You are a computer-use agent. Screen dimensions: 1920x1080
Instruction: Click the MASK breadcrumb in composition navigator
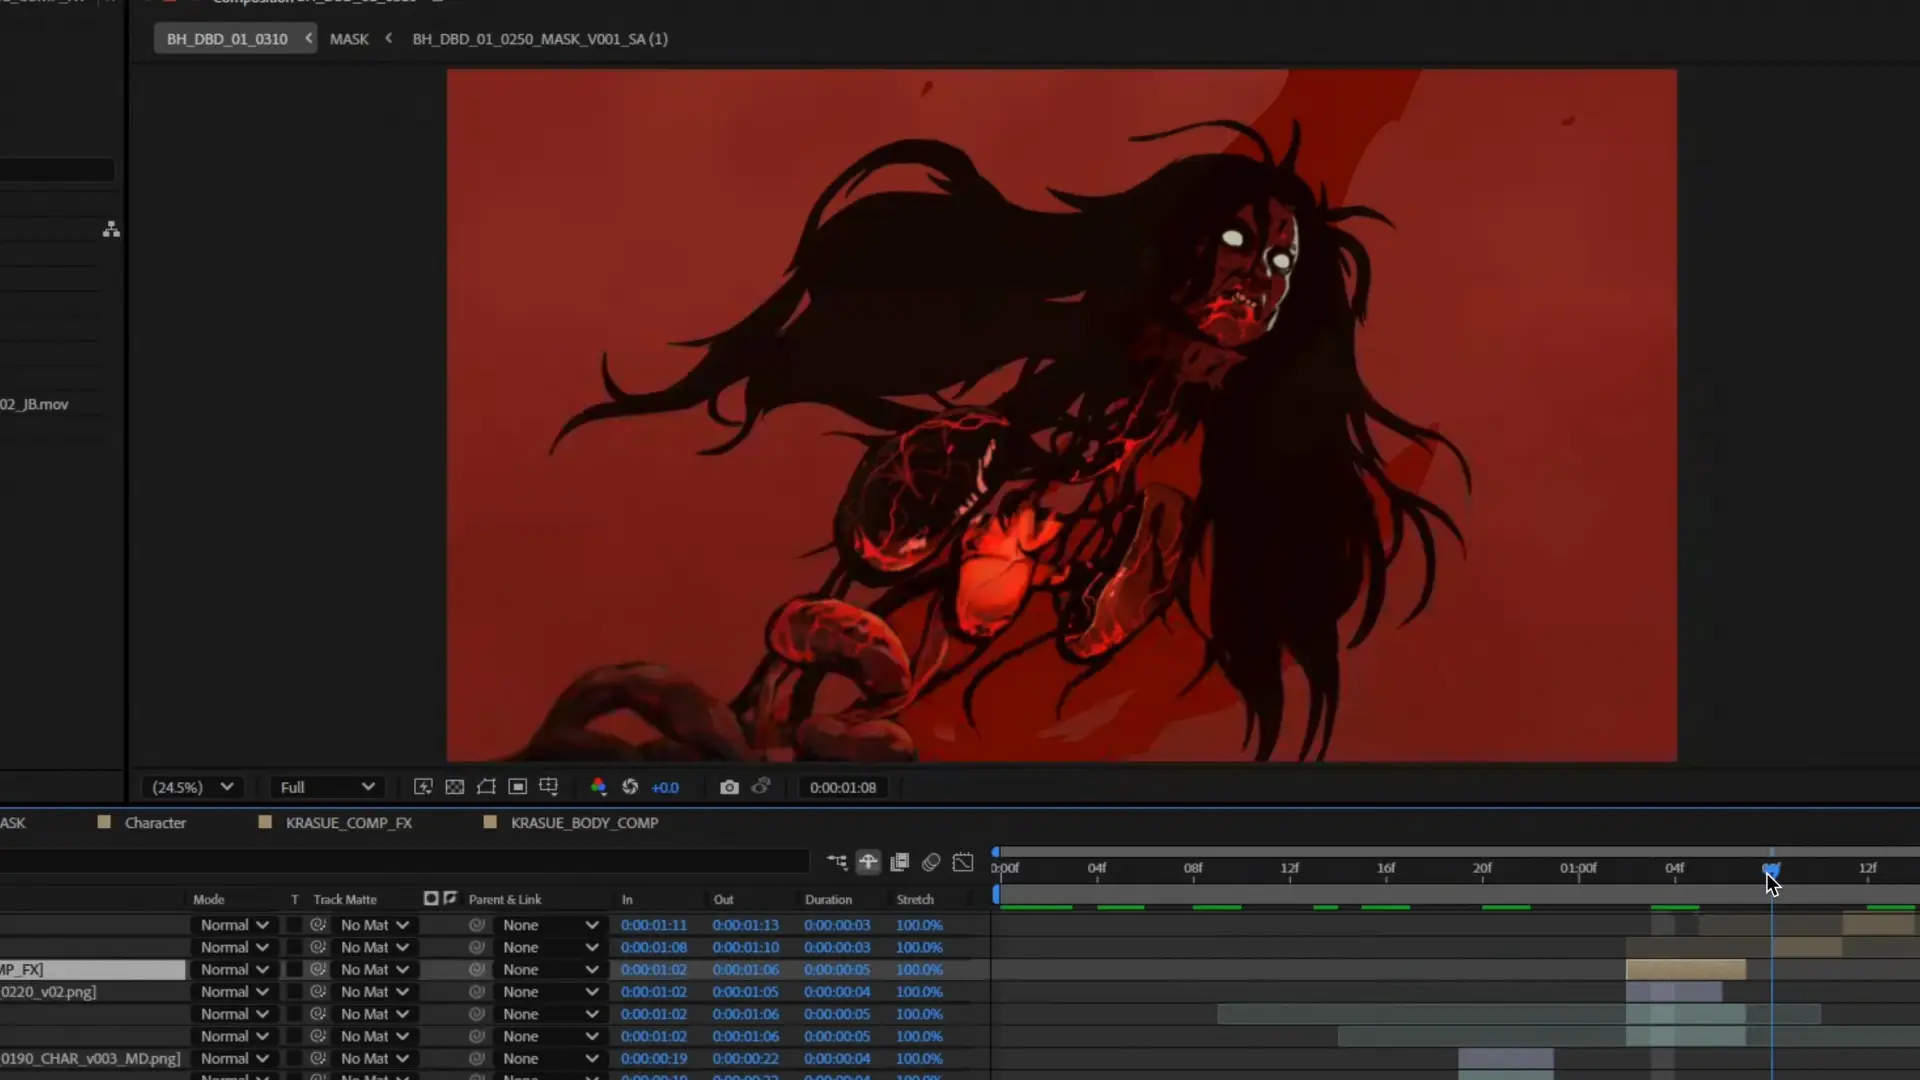point(349,39)
